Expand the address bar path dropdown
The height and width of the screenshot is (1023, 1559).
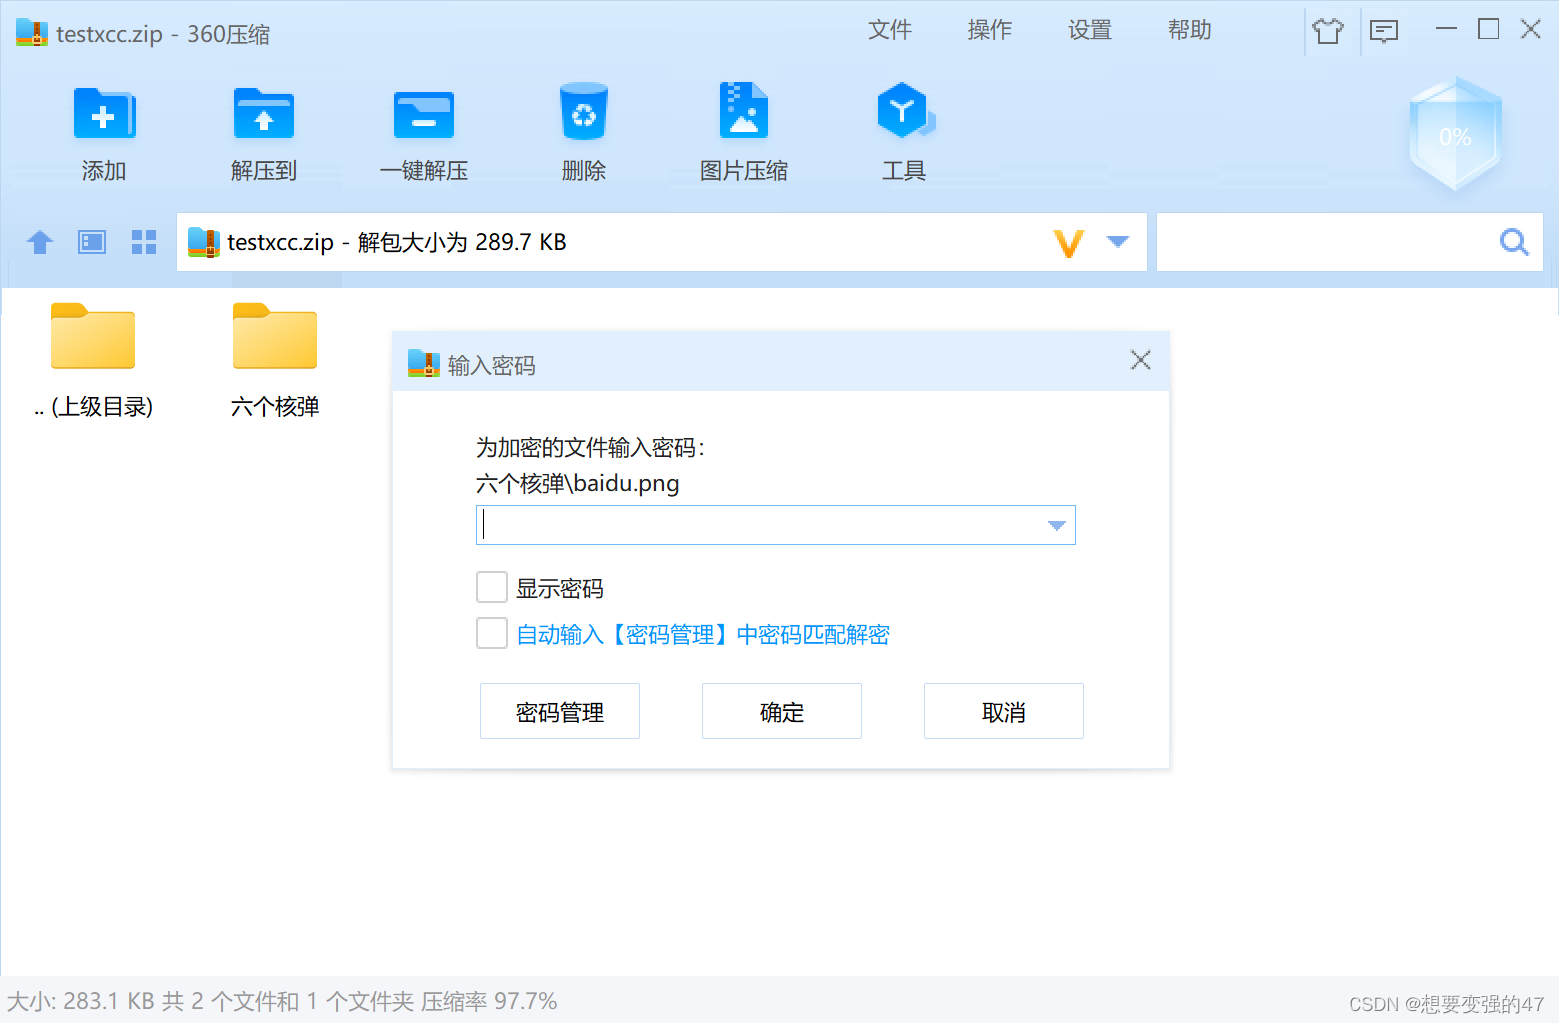(1118, 242)
